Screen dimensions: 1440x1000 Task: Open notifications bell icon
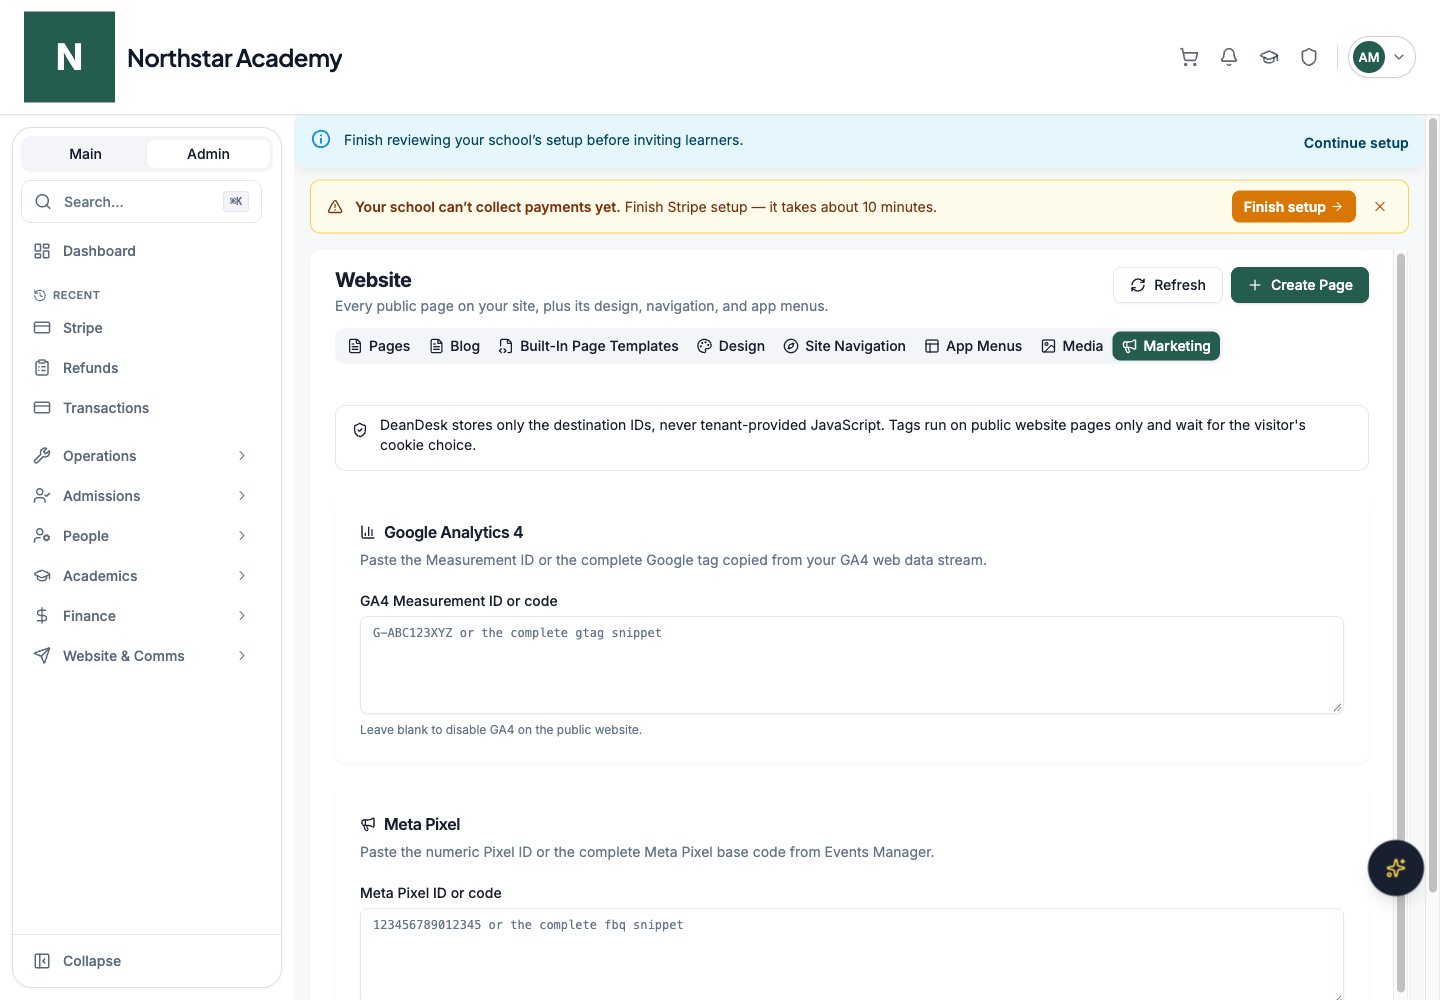(1229, 57)
